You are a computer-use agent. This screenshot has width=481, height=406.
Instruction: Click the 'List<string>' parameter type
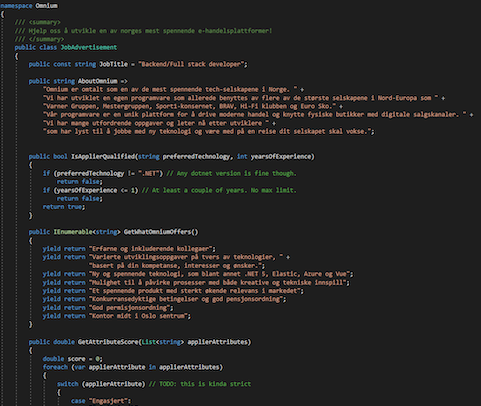pyautogui.click(x=163, y=342)
